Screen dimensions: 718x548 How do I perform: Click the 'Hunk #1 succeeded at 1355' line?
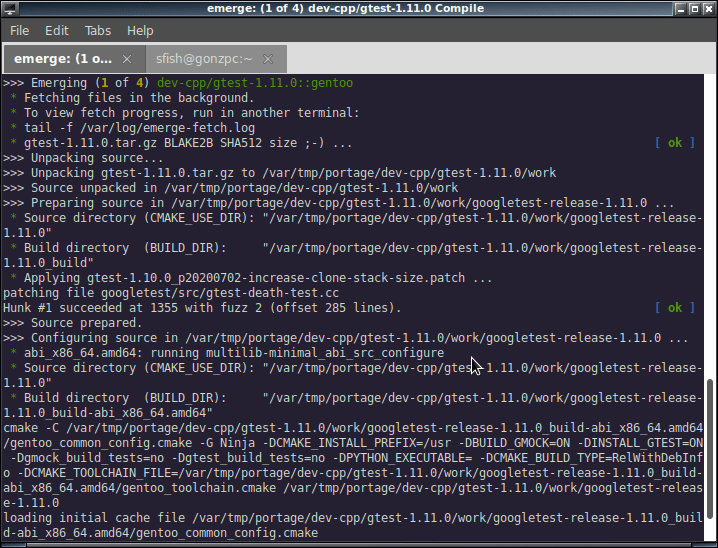click(202, 308)
